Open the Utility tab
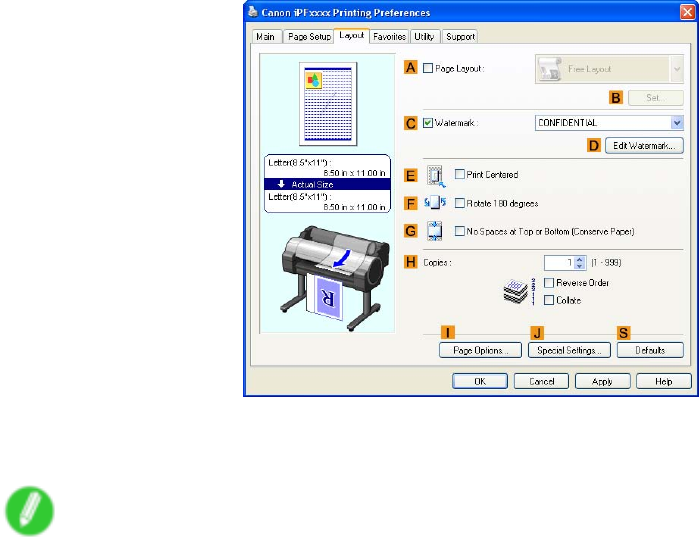The image size is (699, 539). tap(424, 37)
